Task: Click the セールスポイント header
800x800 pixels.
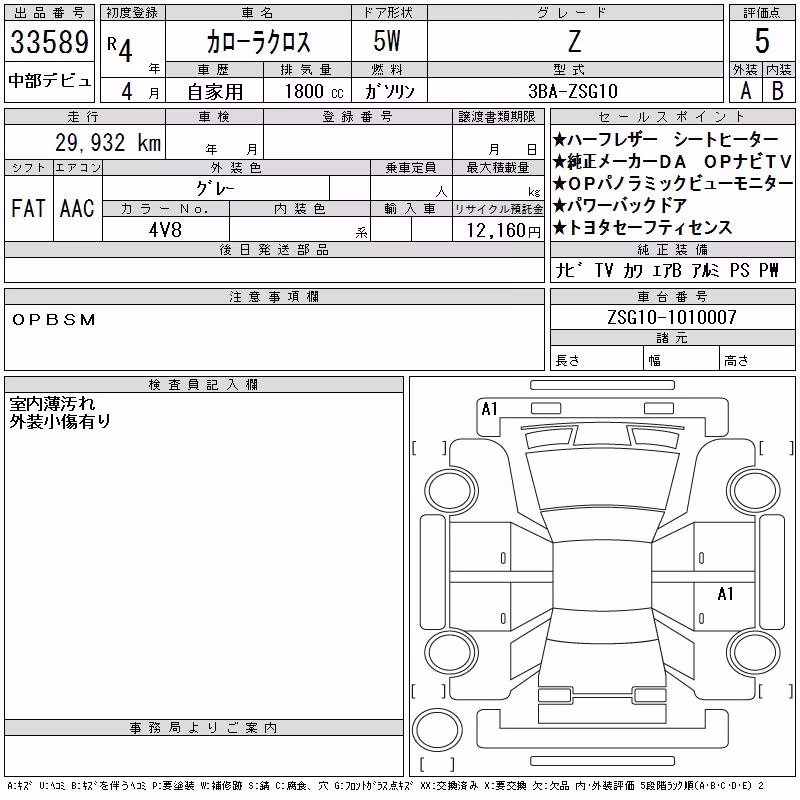Action: [672, 117]
